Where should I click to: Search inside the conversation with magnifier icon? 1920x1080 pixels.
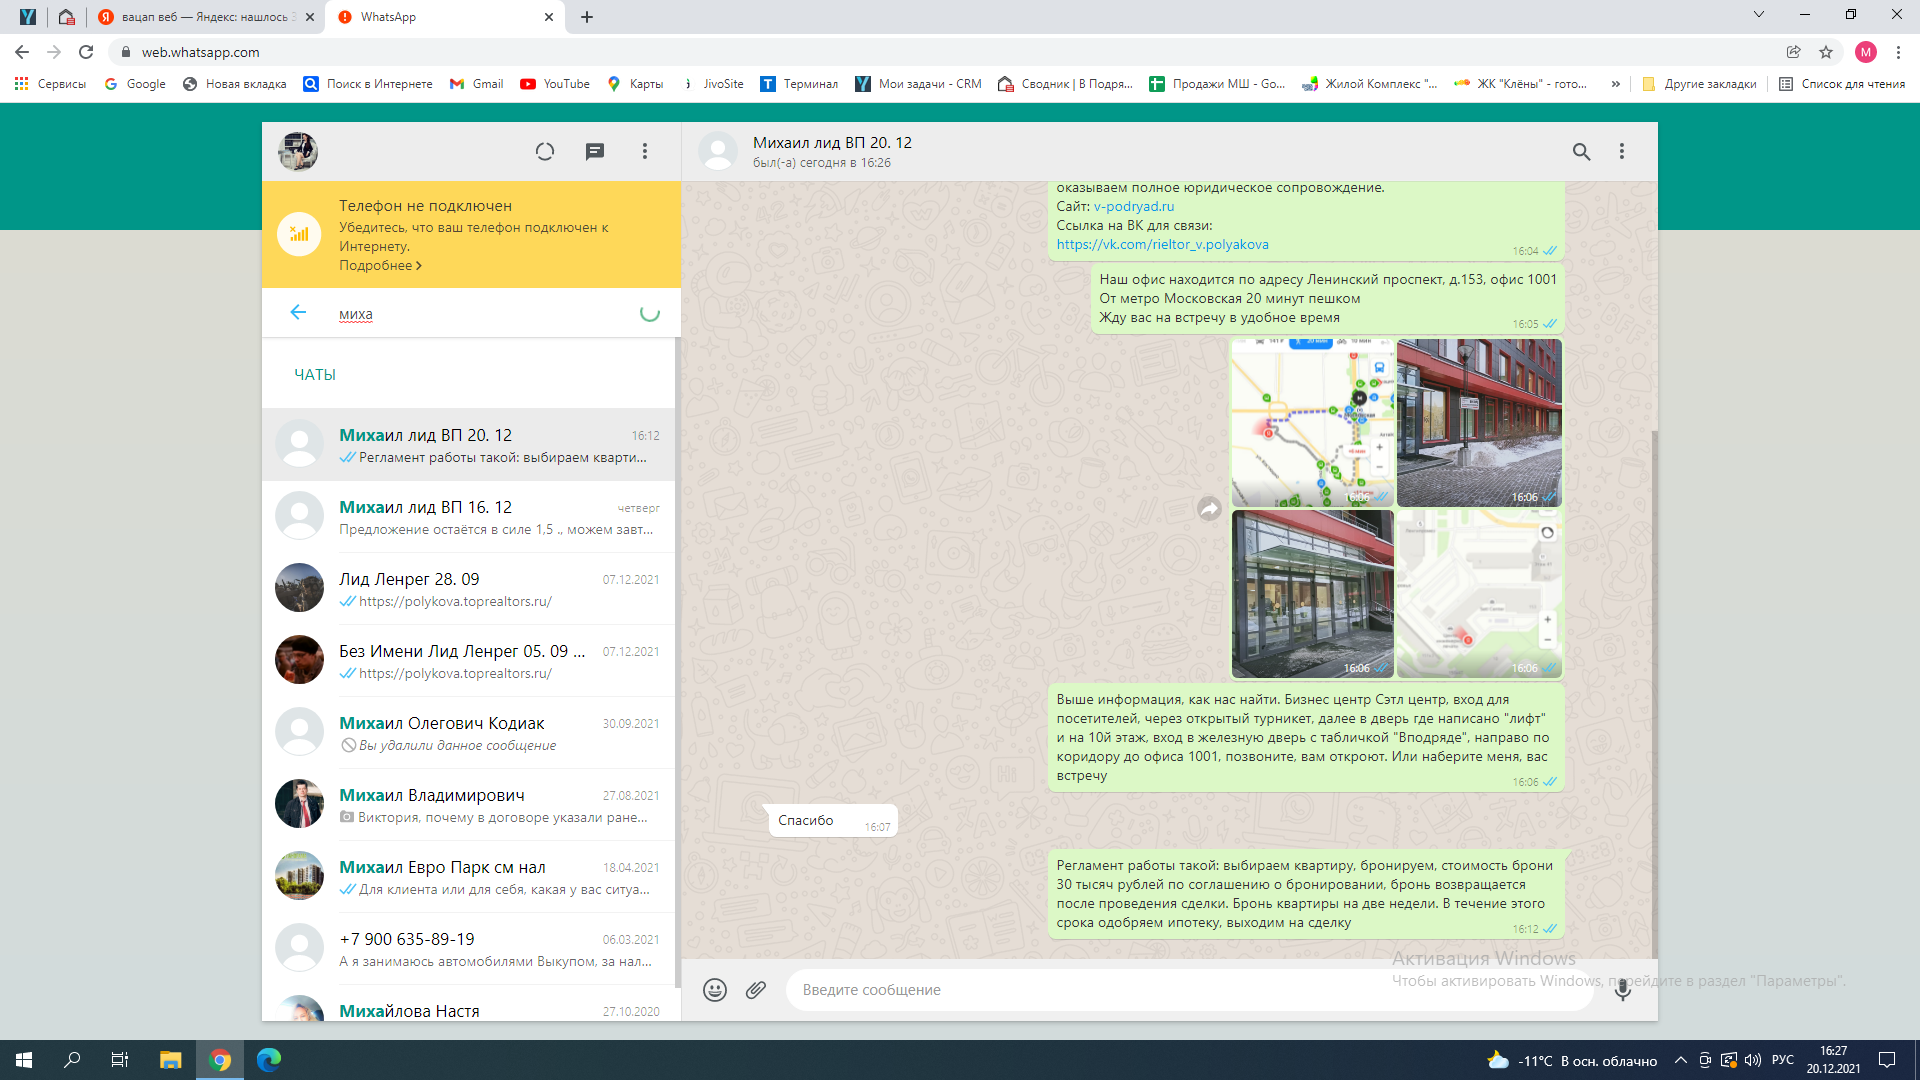tap(1581, 152)
